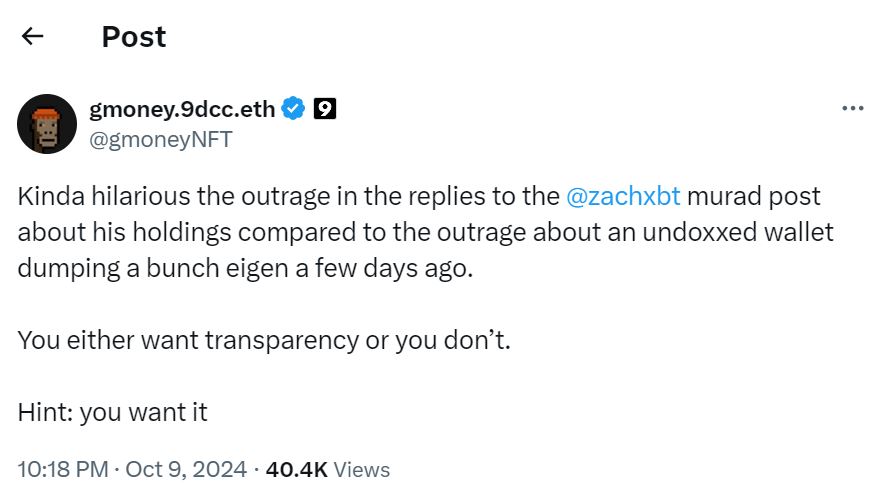
Task: Click the "Hint: you want it" line
Action: click(x=112, y=412)
